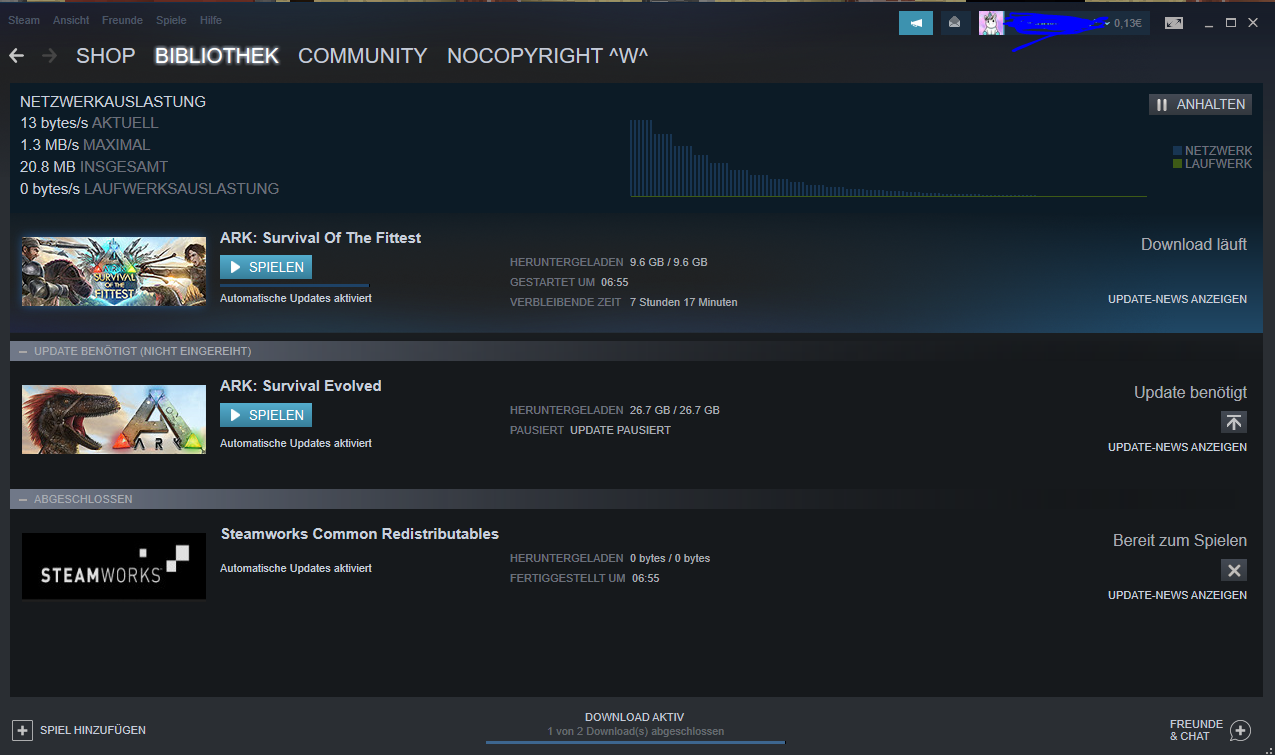Open the Shop tab
Image resolution: width=1275 pixels, height=755 pixels.
105,56
